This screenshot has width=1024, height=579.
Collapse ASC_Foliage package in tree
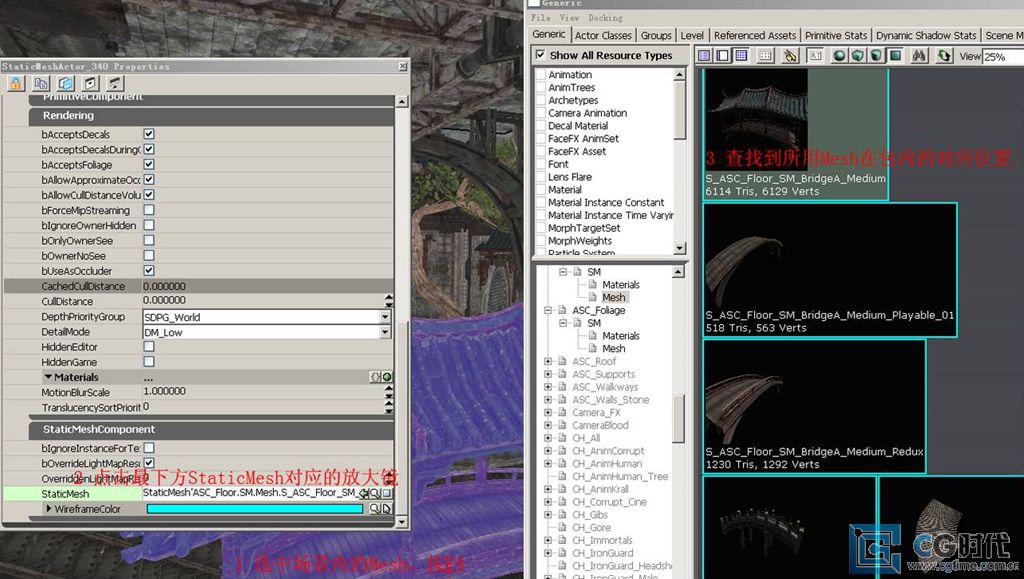pos(548,310)
